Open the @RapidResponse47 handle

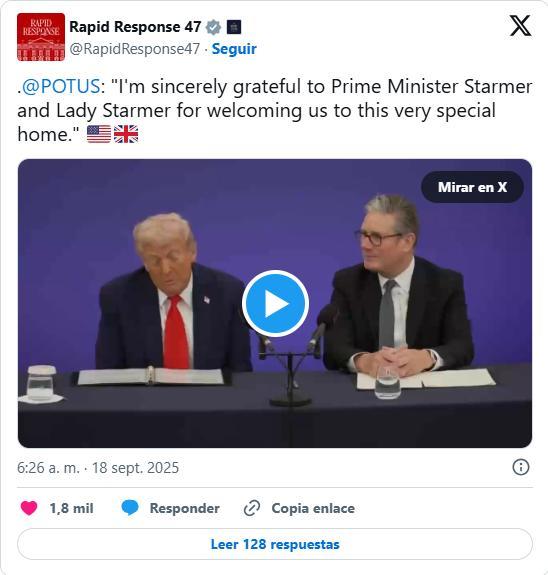point(135,49)
